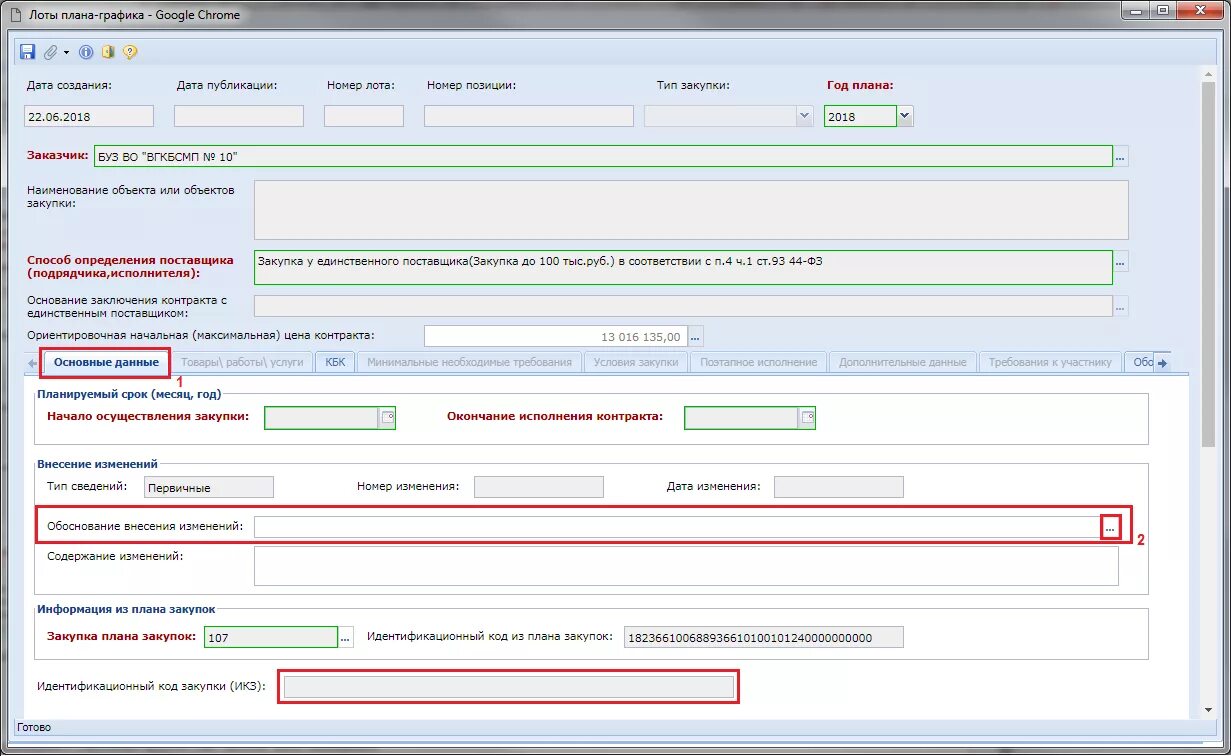Click the Идентификационный код из плана закупок field
This screenshot has height=756, width=1231.
click(764, 637)
